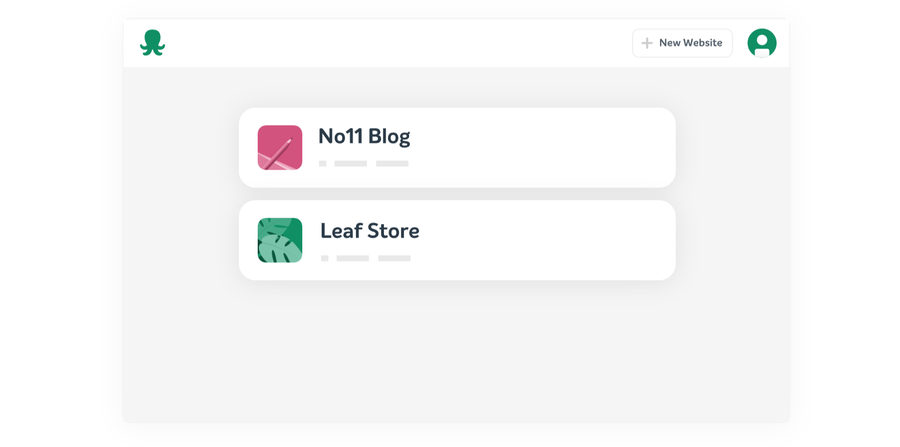Click the last placeholder bar under No11 Blog

click(x=392, y=164)
